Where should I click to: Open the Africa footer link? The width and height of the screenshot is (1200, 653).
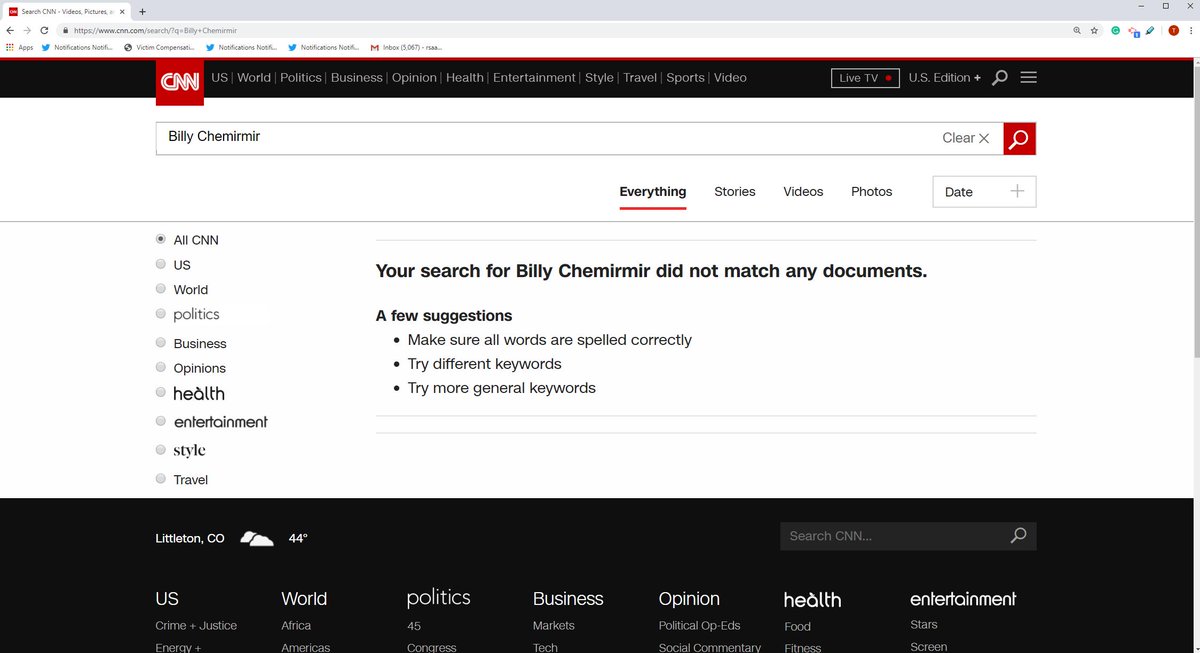tap(296, 626)
